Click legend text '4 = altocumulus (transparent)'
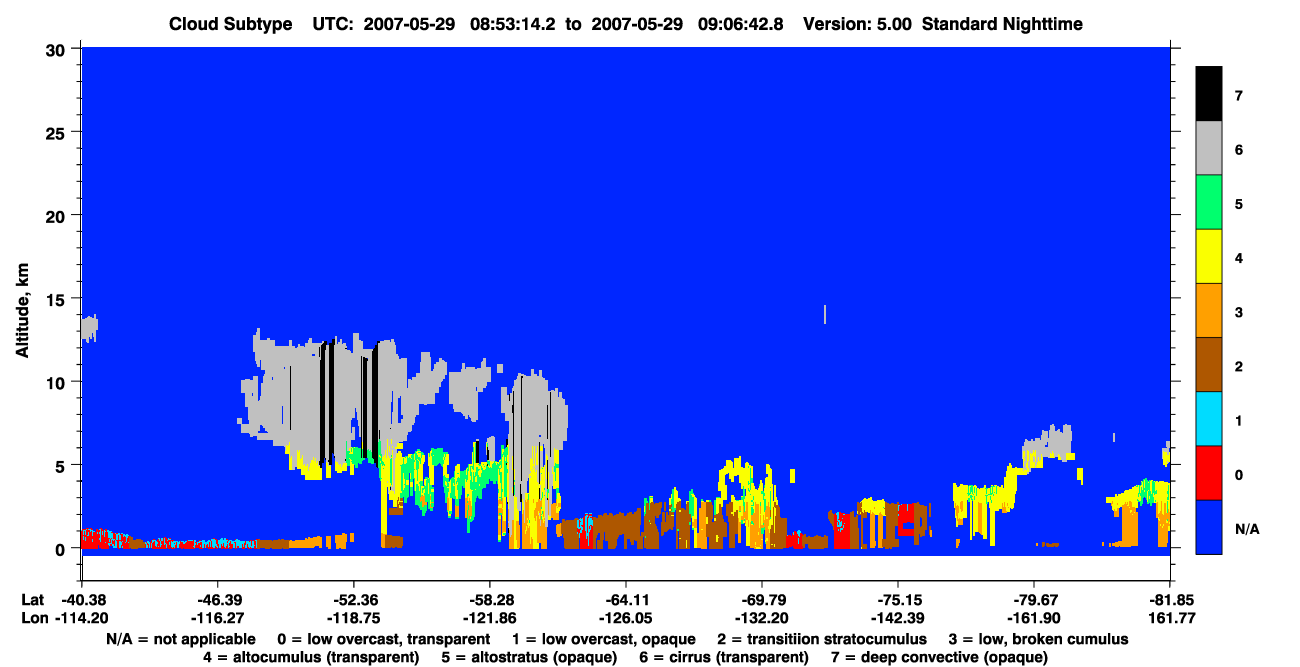This screenshot has height=667, width=1300. click(x=311, y=657)
